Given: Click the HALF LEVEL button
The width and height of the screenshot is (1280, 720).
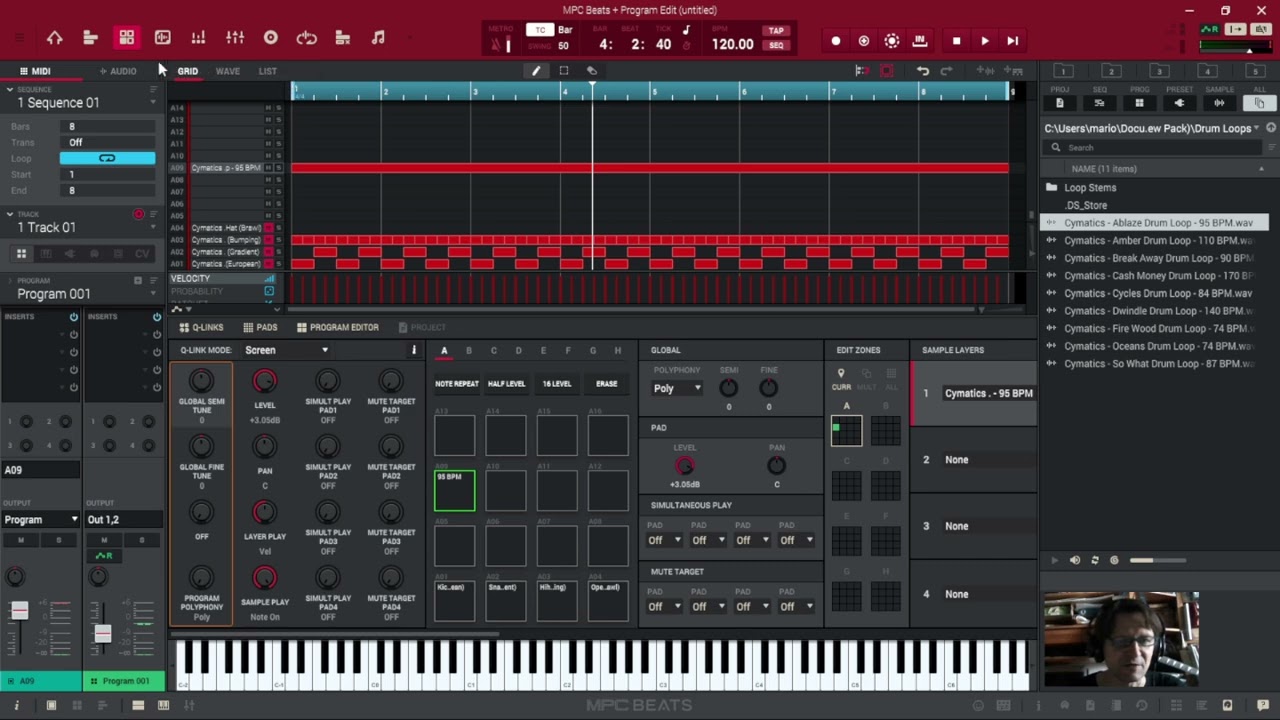Looking at the screenshot, I should coord(506,384).
